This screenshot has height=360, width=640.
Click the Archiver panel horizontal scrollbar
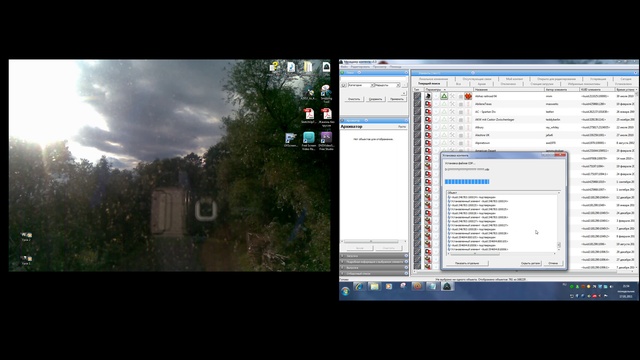pos(374,241)
